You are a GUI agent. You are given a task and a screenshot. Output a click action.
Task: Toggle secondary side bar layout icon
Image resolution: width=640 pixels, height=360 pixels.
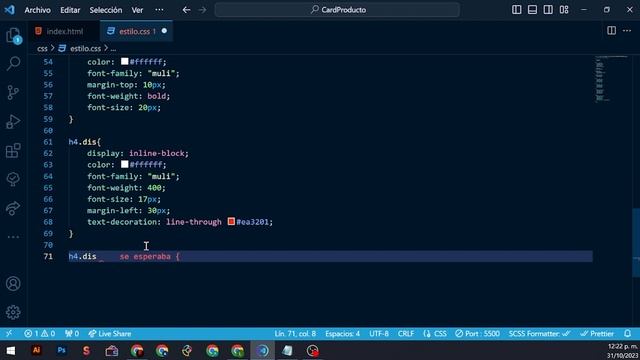[x=548, y=10]
